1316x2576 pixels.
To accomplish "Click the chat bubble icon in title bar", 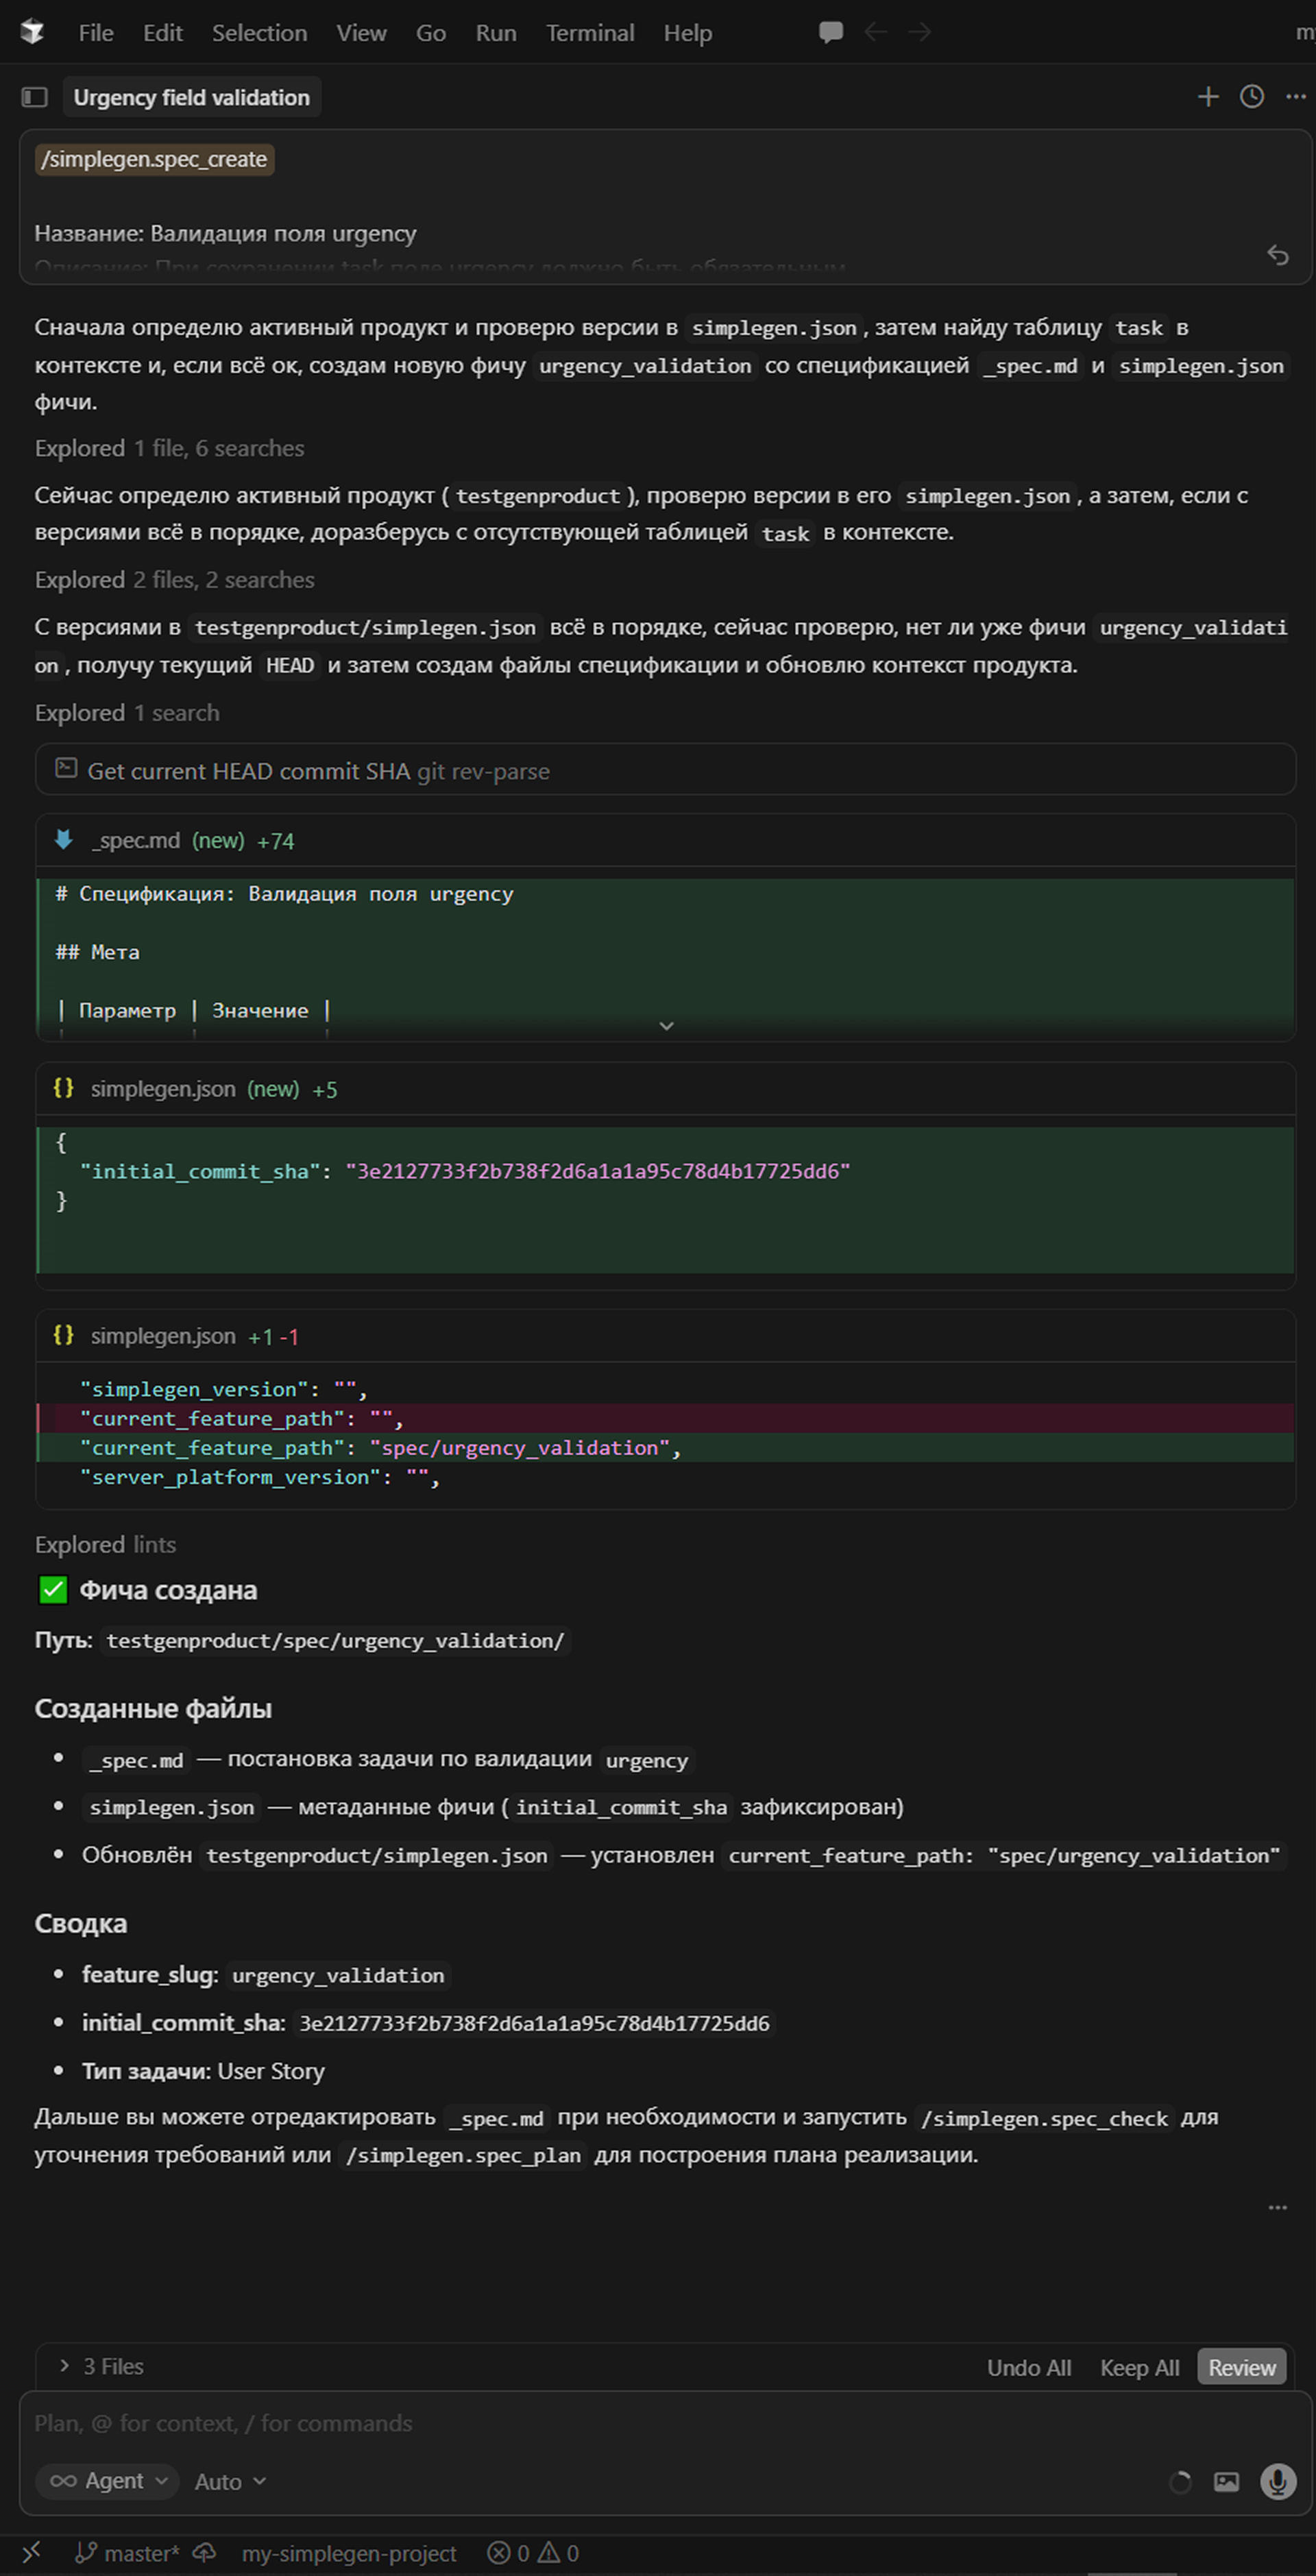I will pyautogui.click(x=830, y=32).
